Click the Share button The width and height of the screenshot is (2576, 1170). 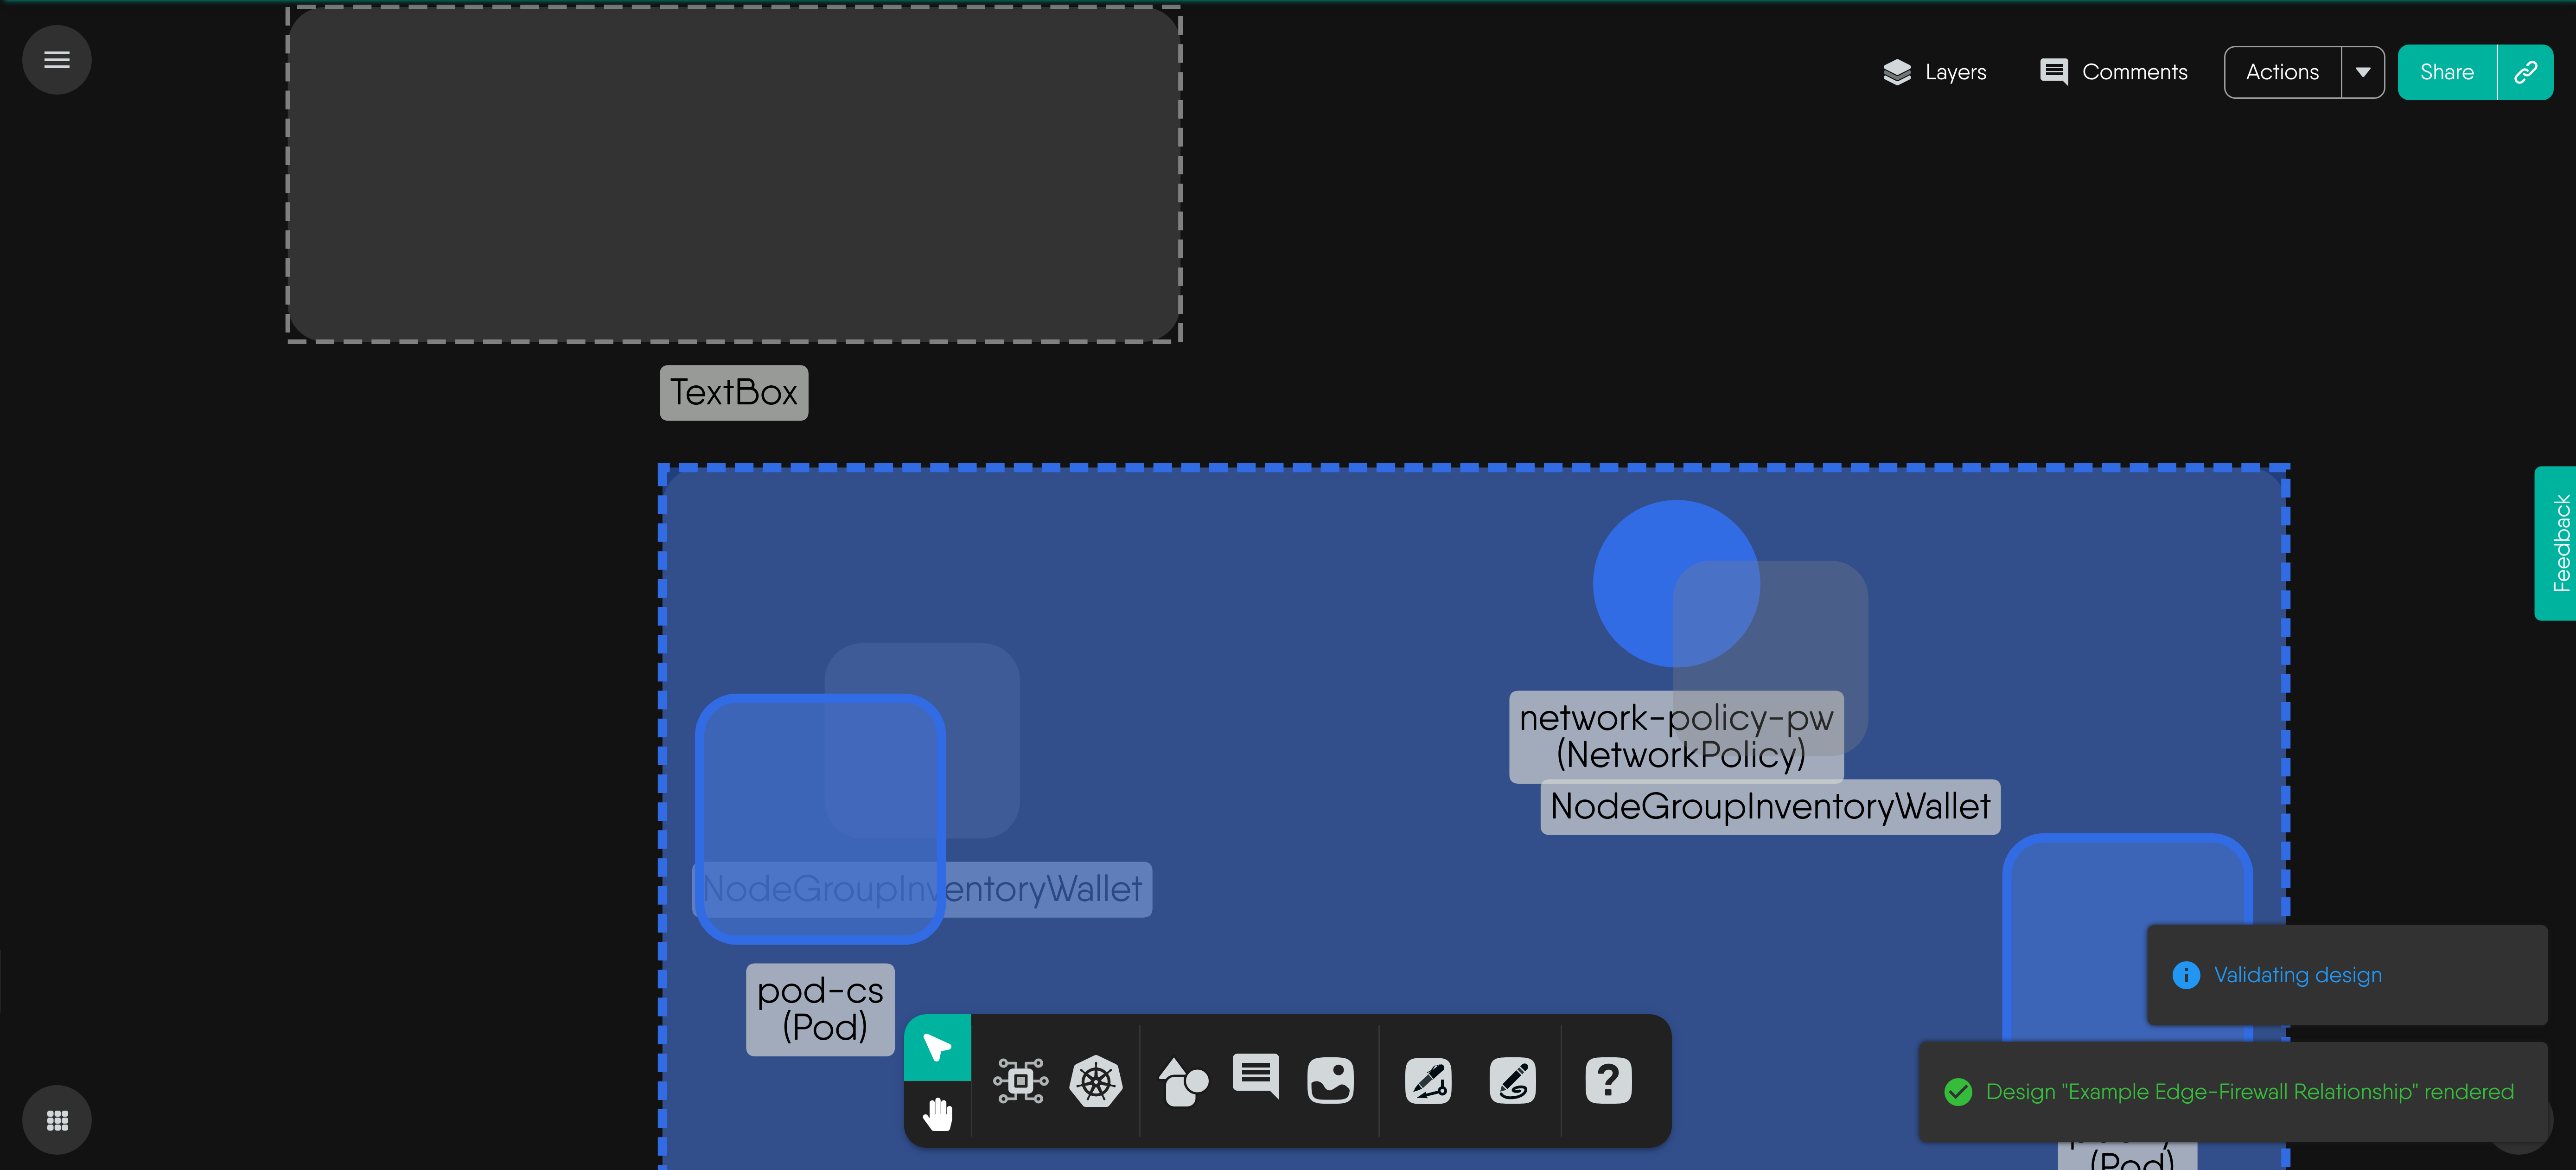(2446, 72)
